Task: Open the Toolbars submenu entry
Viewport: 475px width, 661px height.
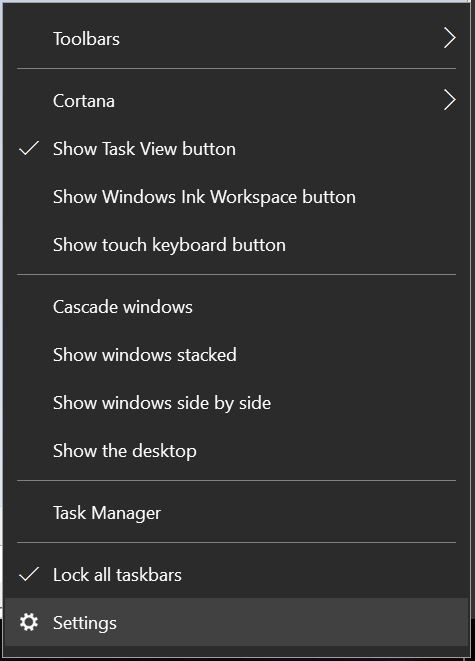Action: 236,38
